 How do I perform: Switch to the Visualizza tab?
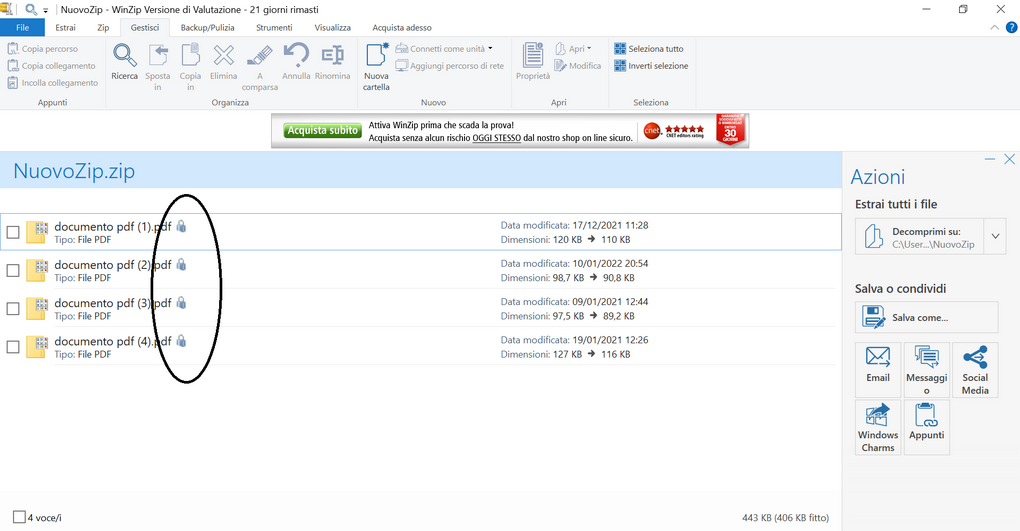click(x=332, y=27)
